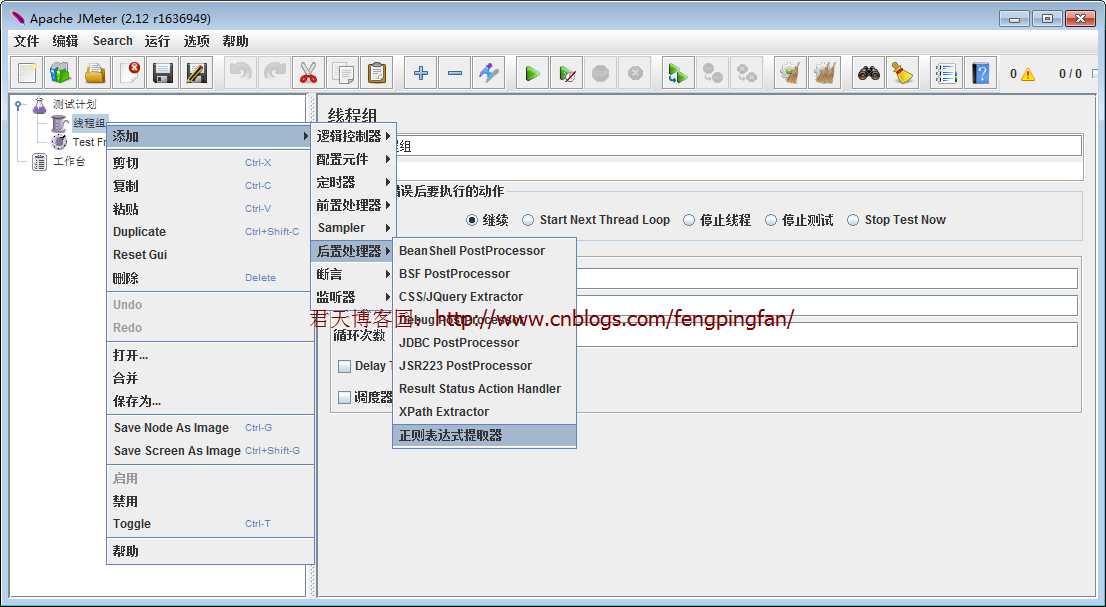
Task: Expand the 监听器 submenu
Action: click(353, 297)
